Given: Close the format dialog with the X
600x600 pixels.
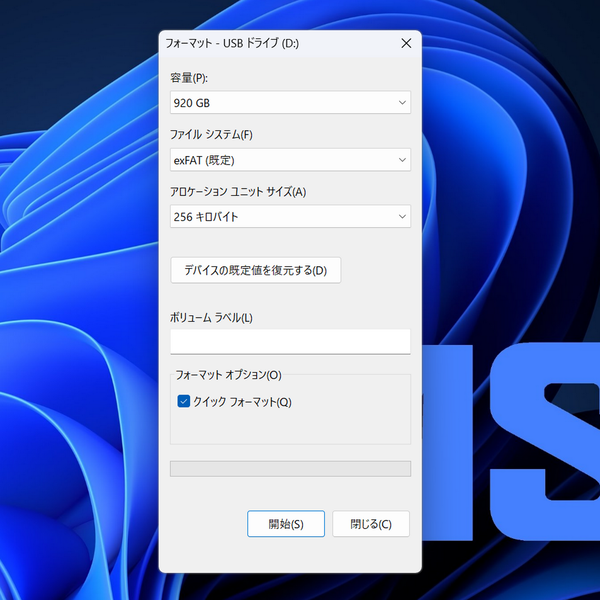Looking at the screenshot, I should tap(406, 44).
